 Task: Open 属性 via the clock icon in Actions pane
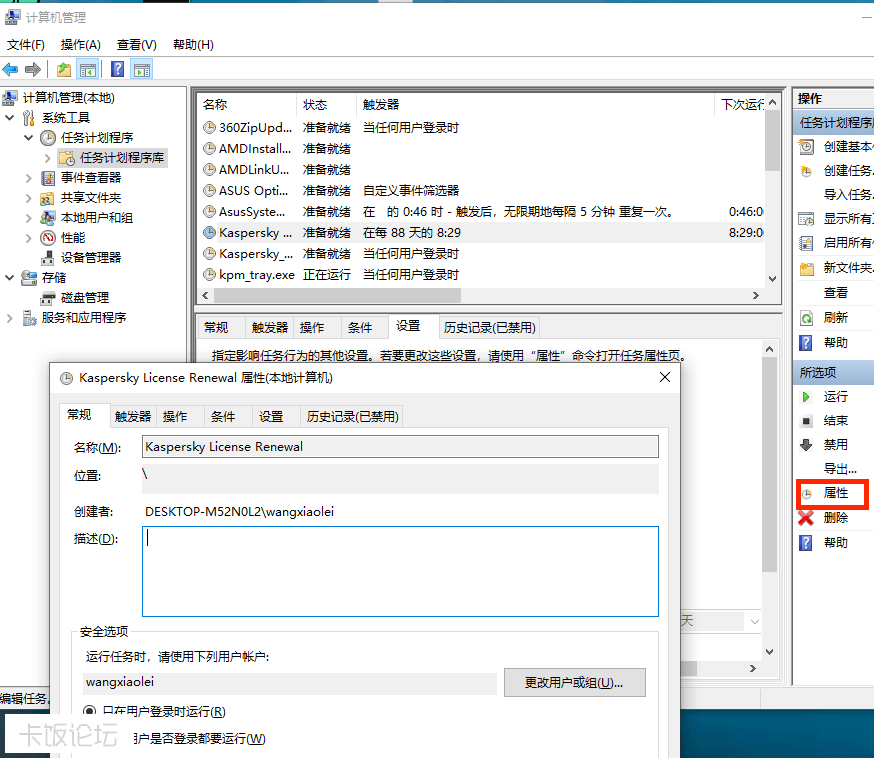[807, 493]
